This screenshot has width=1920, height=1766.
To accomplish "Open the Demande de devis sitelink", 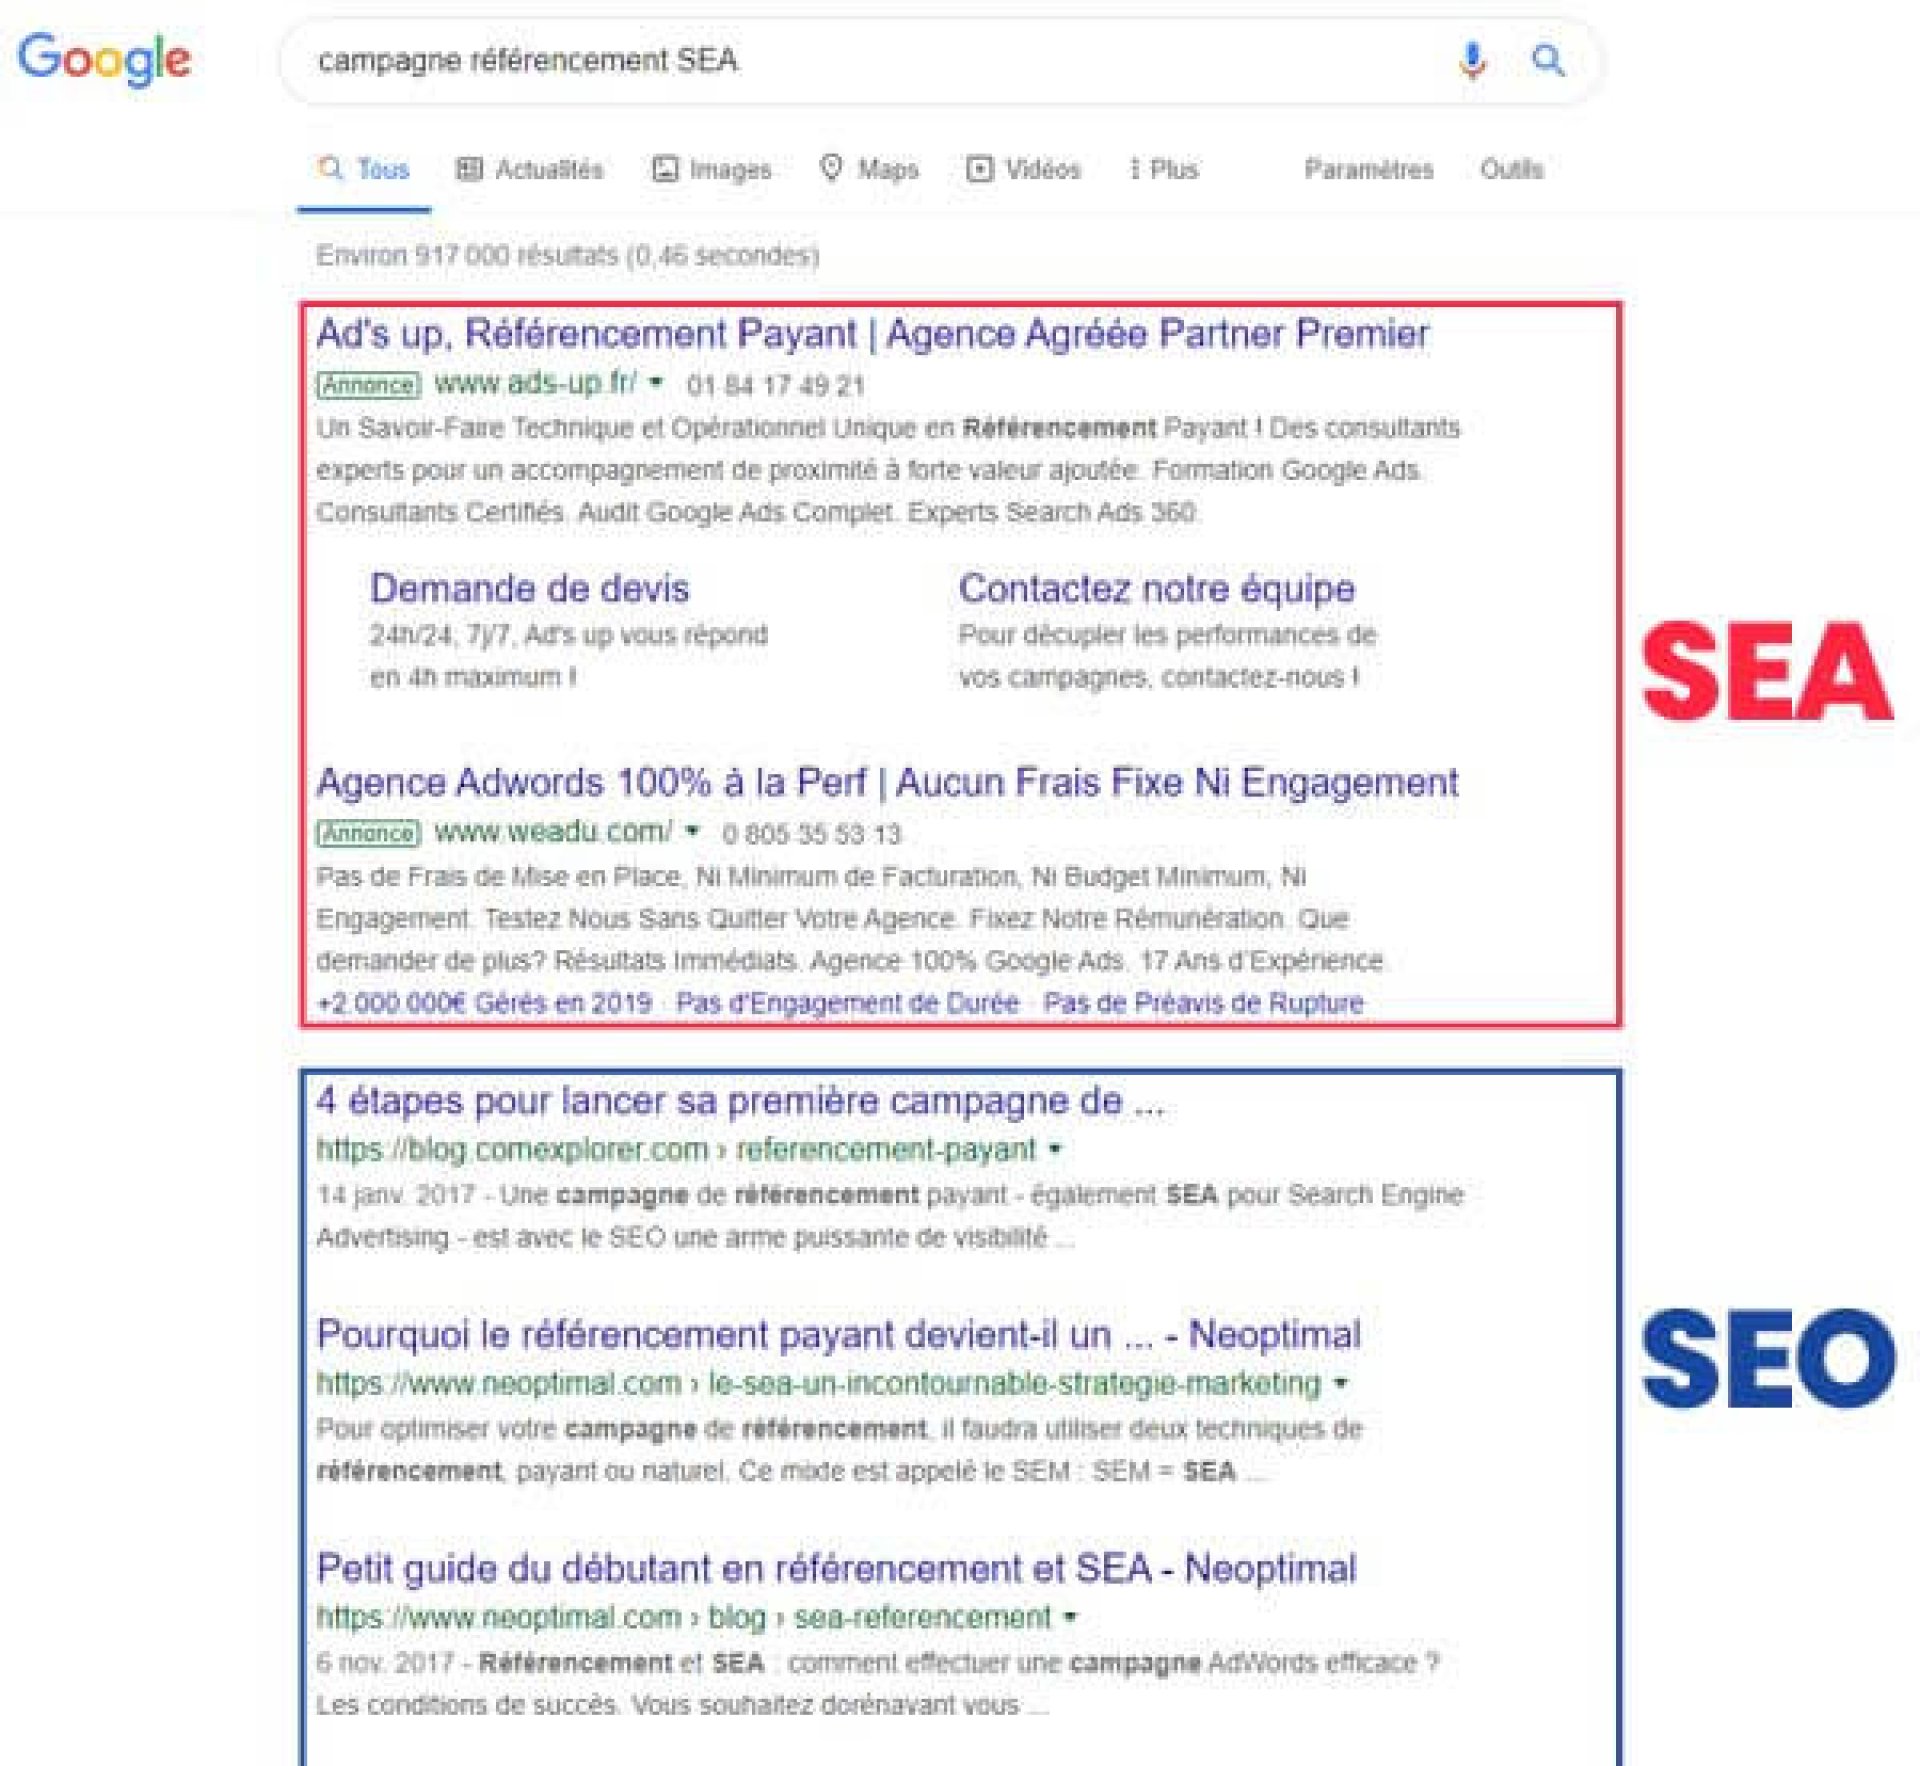I will click(x=529, y=589).
